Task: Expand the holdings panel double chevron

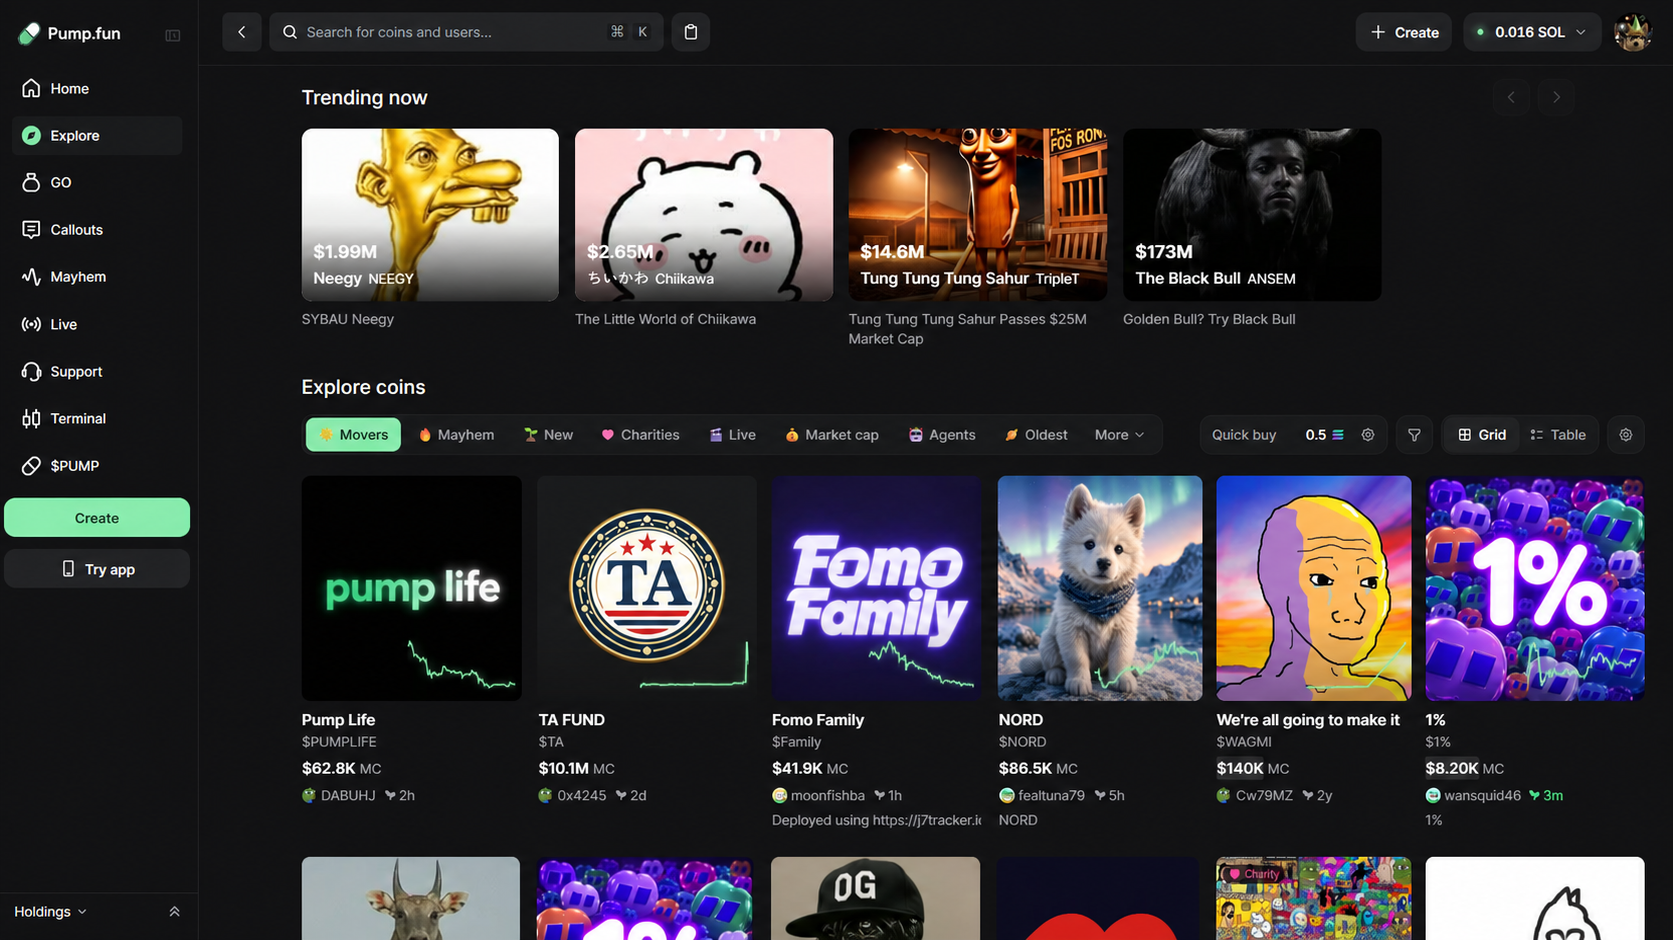Action: 174,911
